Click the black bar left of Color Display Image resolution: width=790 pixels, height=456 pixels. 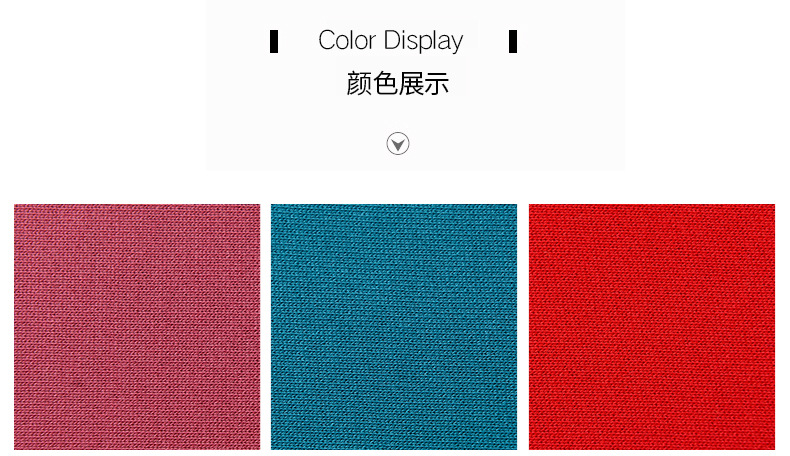[x=274, y=41]
